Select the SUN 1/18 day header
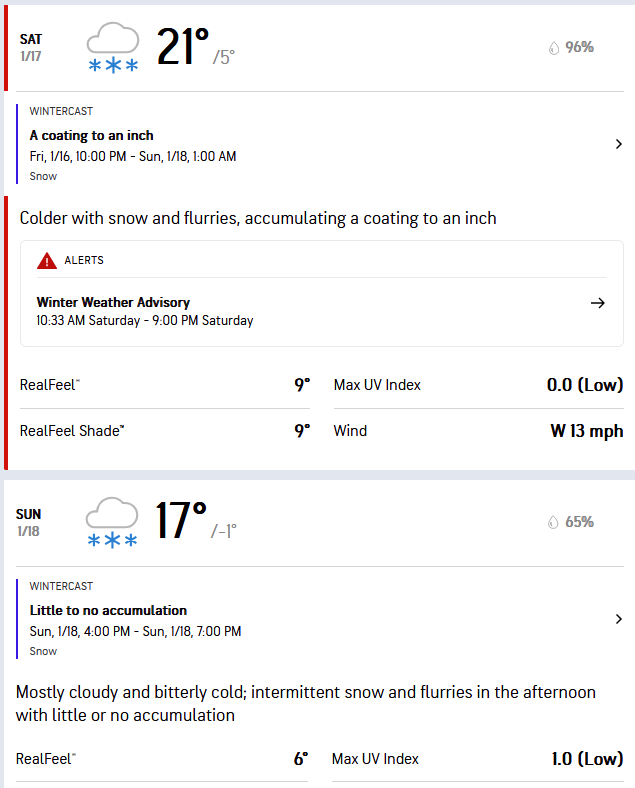 pyautogui.click(x=29, y=522)
